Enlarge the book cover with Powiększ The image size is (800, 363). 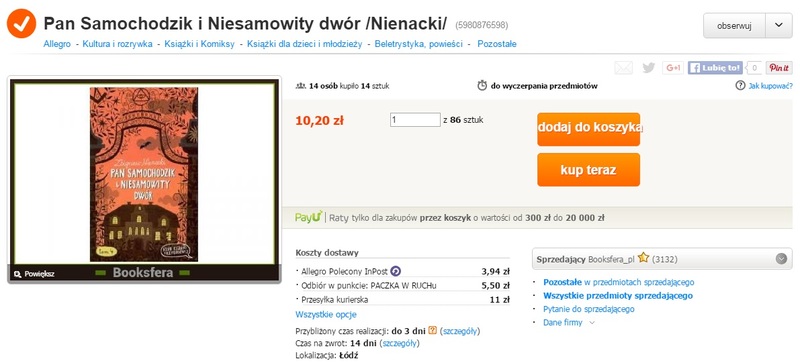34,274
